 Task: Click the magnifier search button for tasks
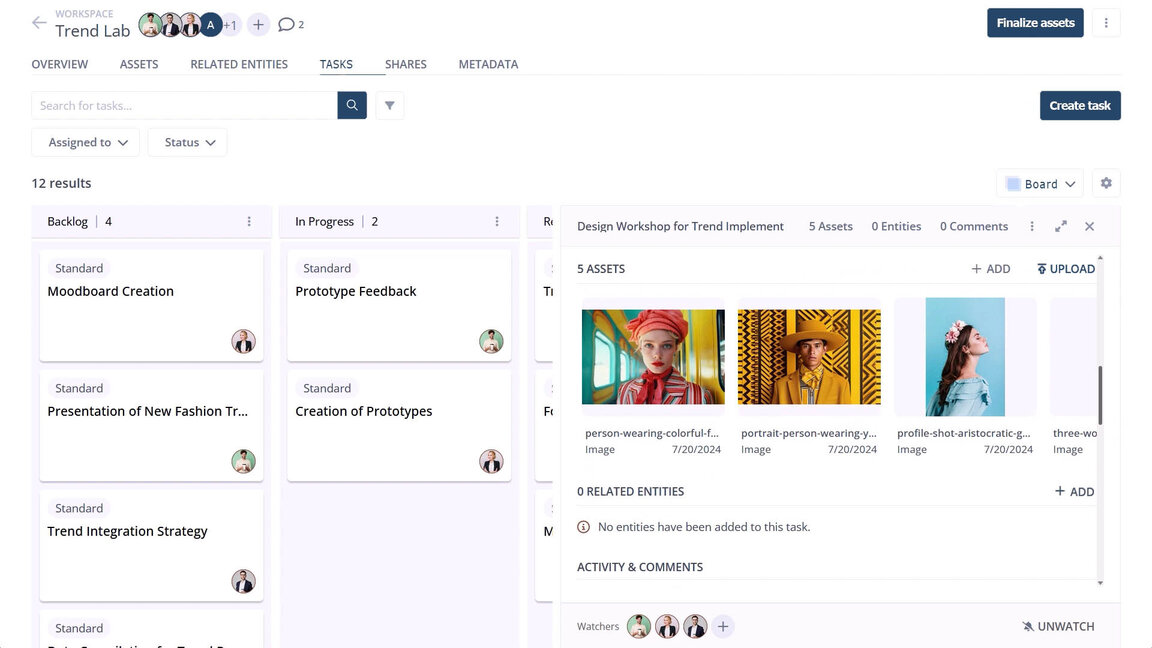tap(352, 105)
